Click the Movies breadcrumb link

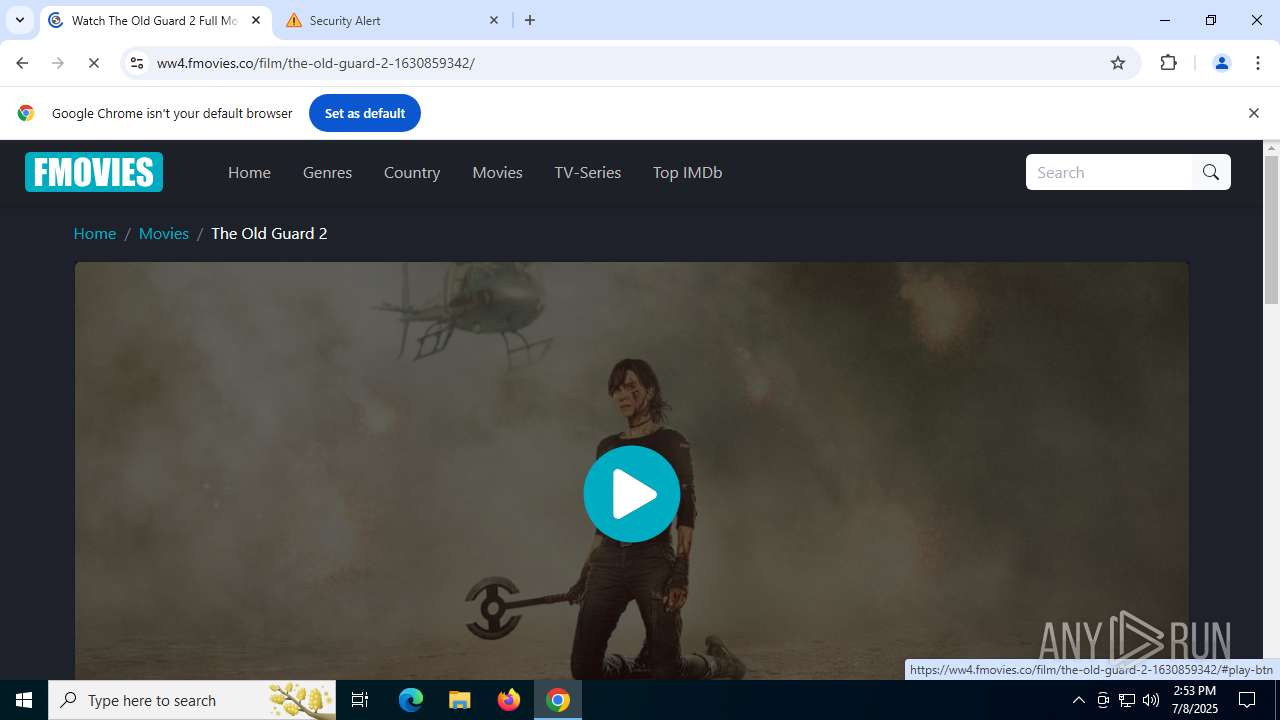tap(164, 233)
